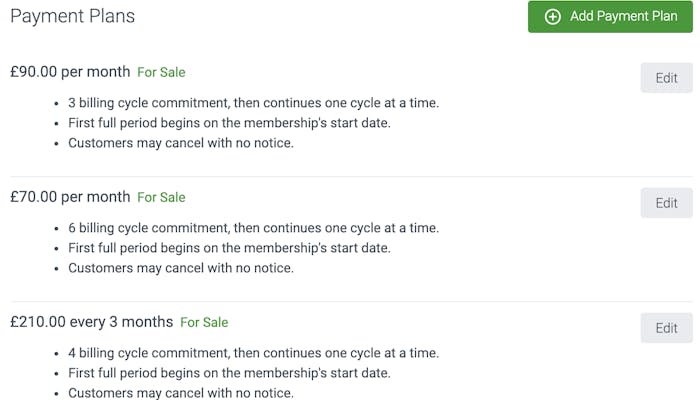Click For Sale status beside £90.00 plan
The image size is (700, 400).
tap(161, 72)
